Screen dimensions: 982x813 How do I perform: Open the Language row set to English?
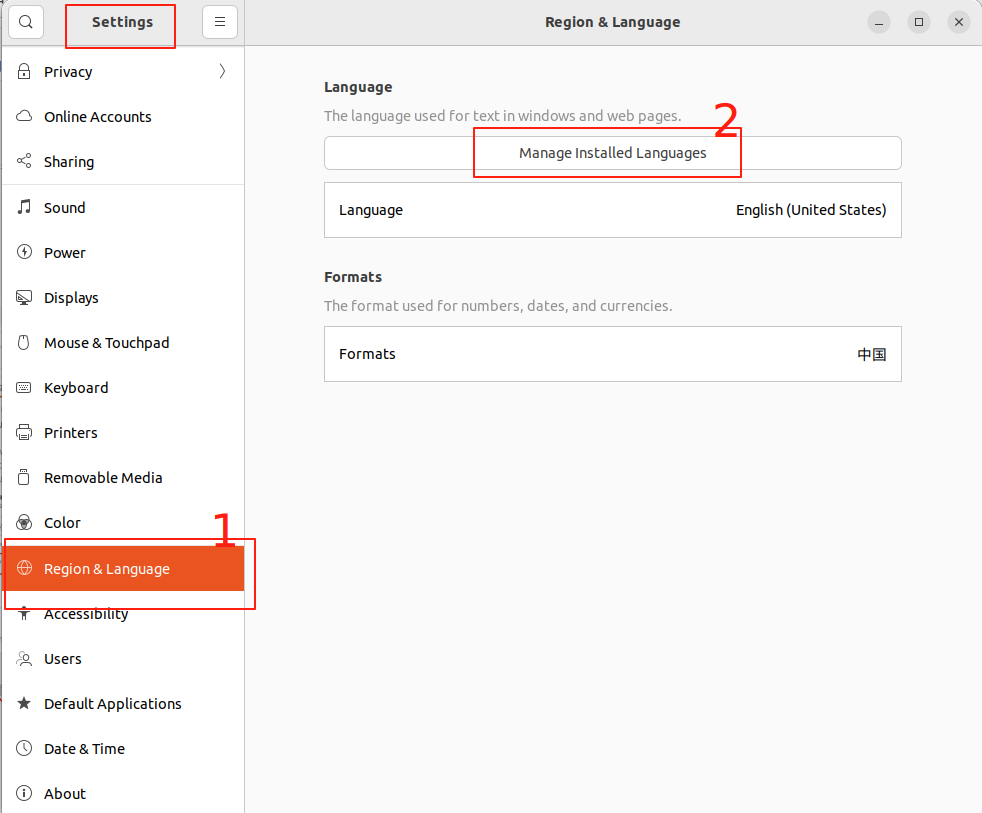(612, 210)
